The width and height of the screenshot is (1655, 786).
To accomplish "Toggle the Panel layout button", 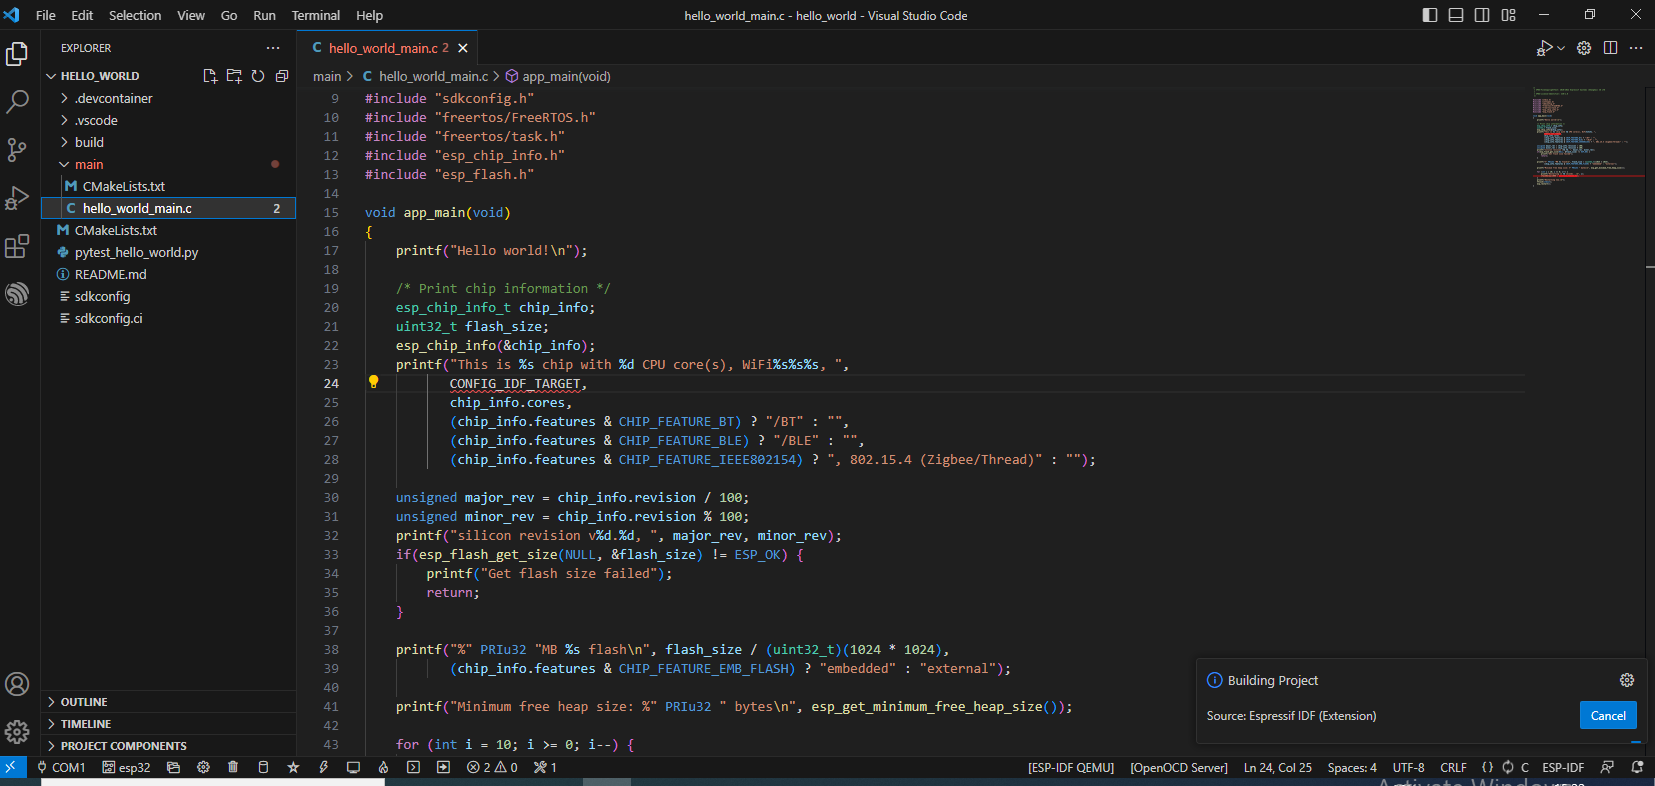I will pos(1456,15).
